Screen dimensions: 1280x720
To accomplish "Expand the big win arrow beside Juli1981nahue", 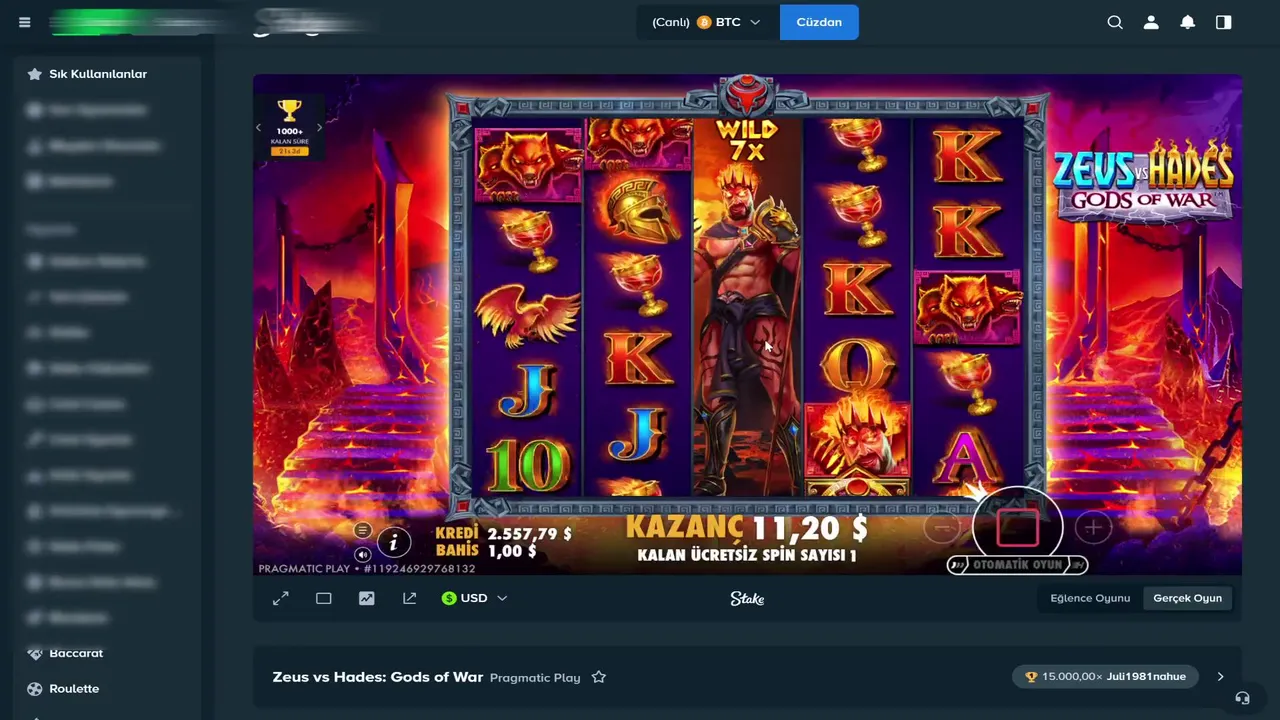I will 1220,677.
